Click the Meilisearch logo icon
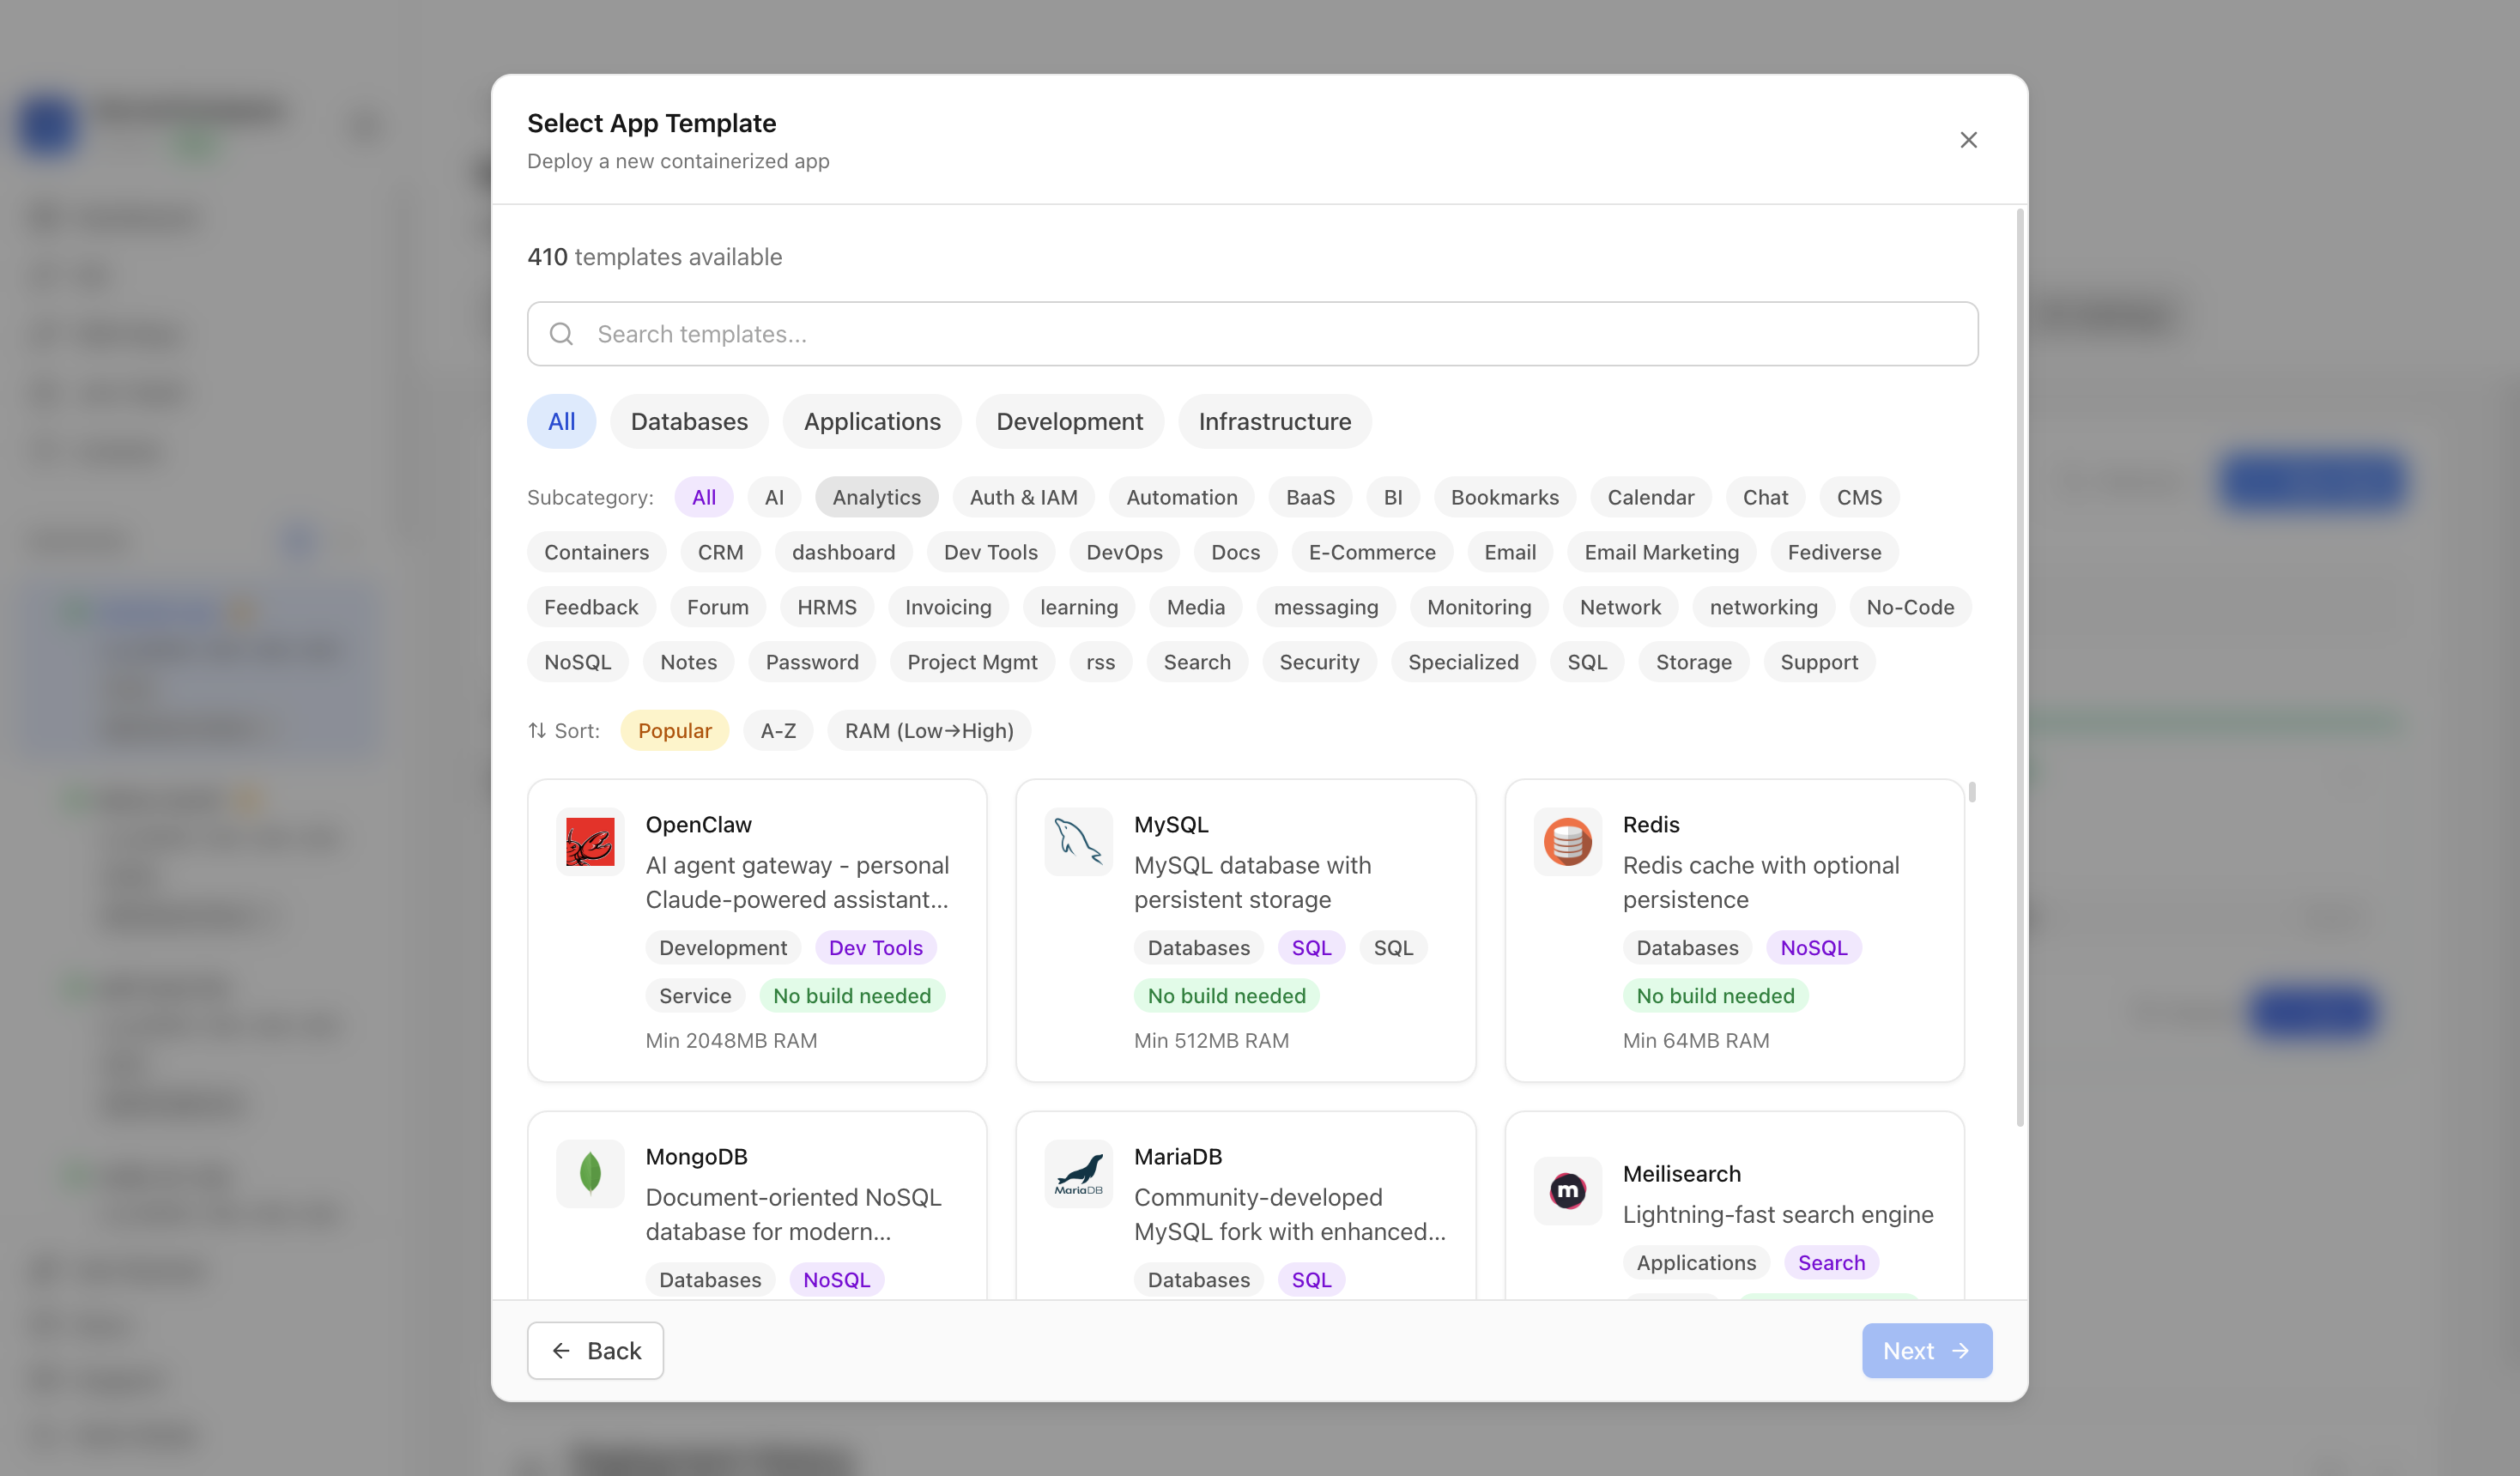This screenshot has width=2520, height=1476. coord(1567,1191)
